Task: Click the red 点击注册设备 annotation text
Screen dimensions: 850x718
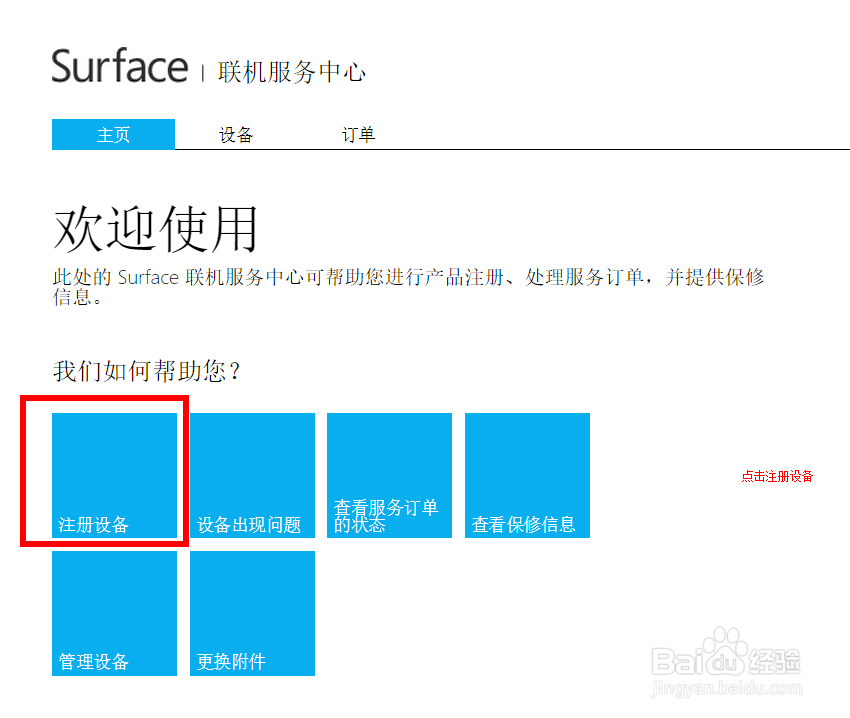Action: [778, 476]
